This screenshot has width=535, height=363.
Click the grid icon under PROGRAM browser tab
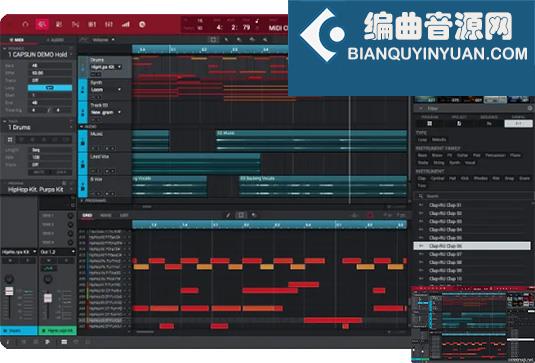[430, 124]
